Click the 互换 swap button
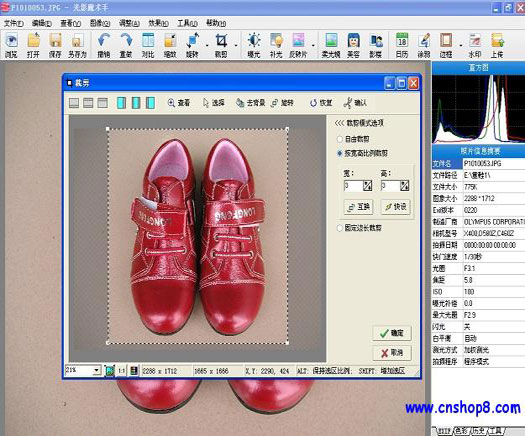This screenshot has width=525, height=436. (x=358, y=207)
